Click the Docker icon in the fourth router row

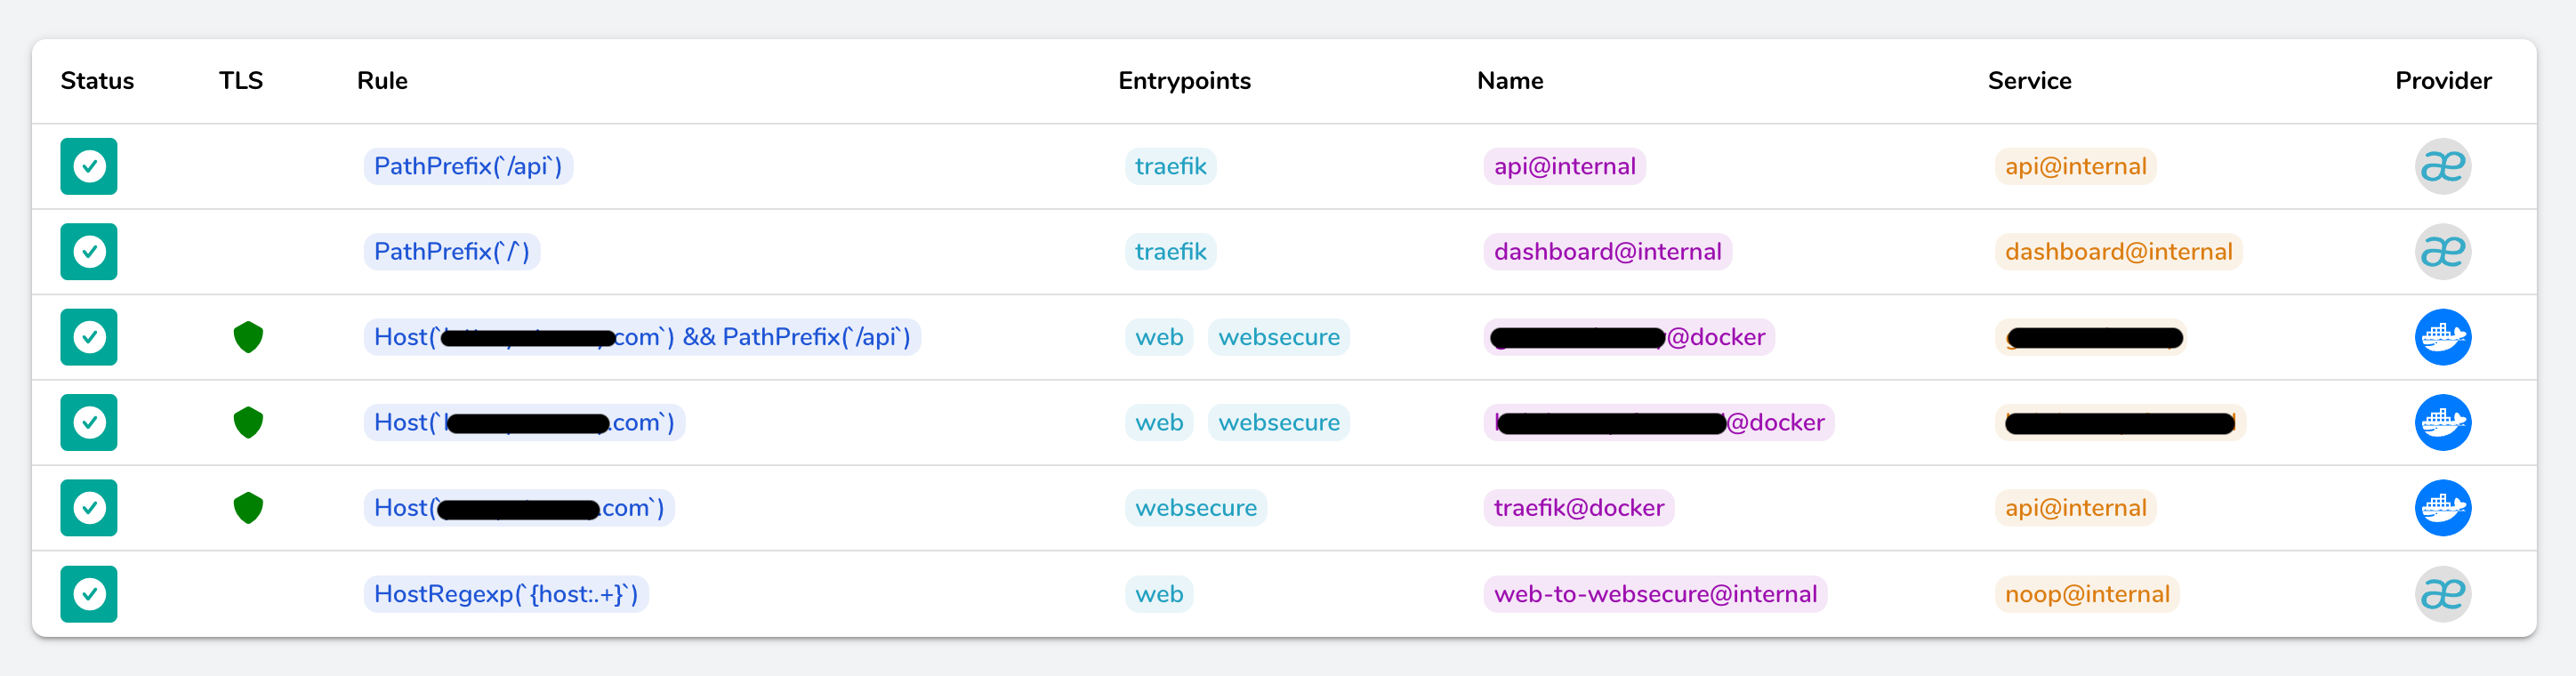[x=2443, y=422]
